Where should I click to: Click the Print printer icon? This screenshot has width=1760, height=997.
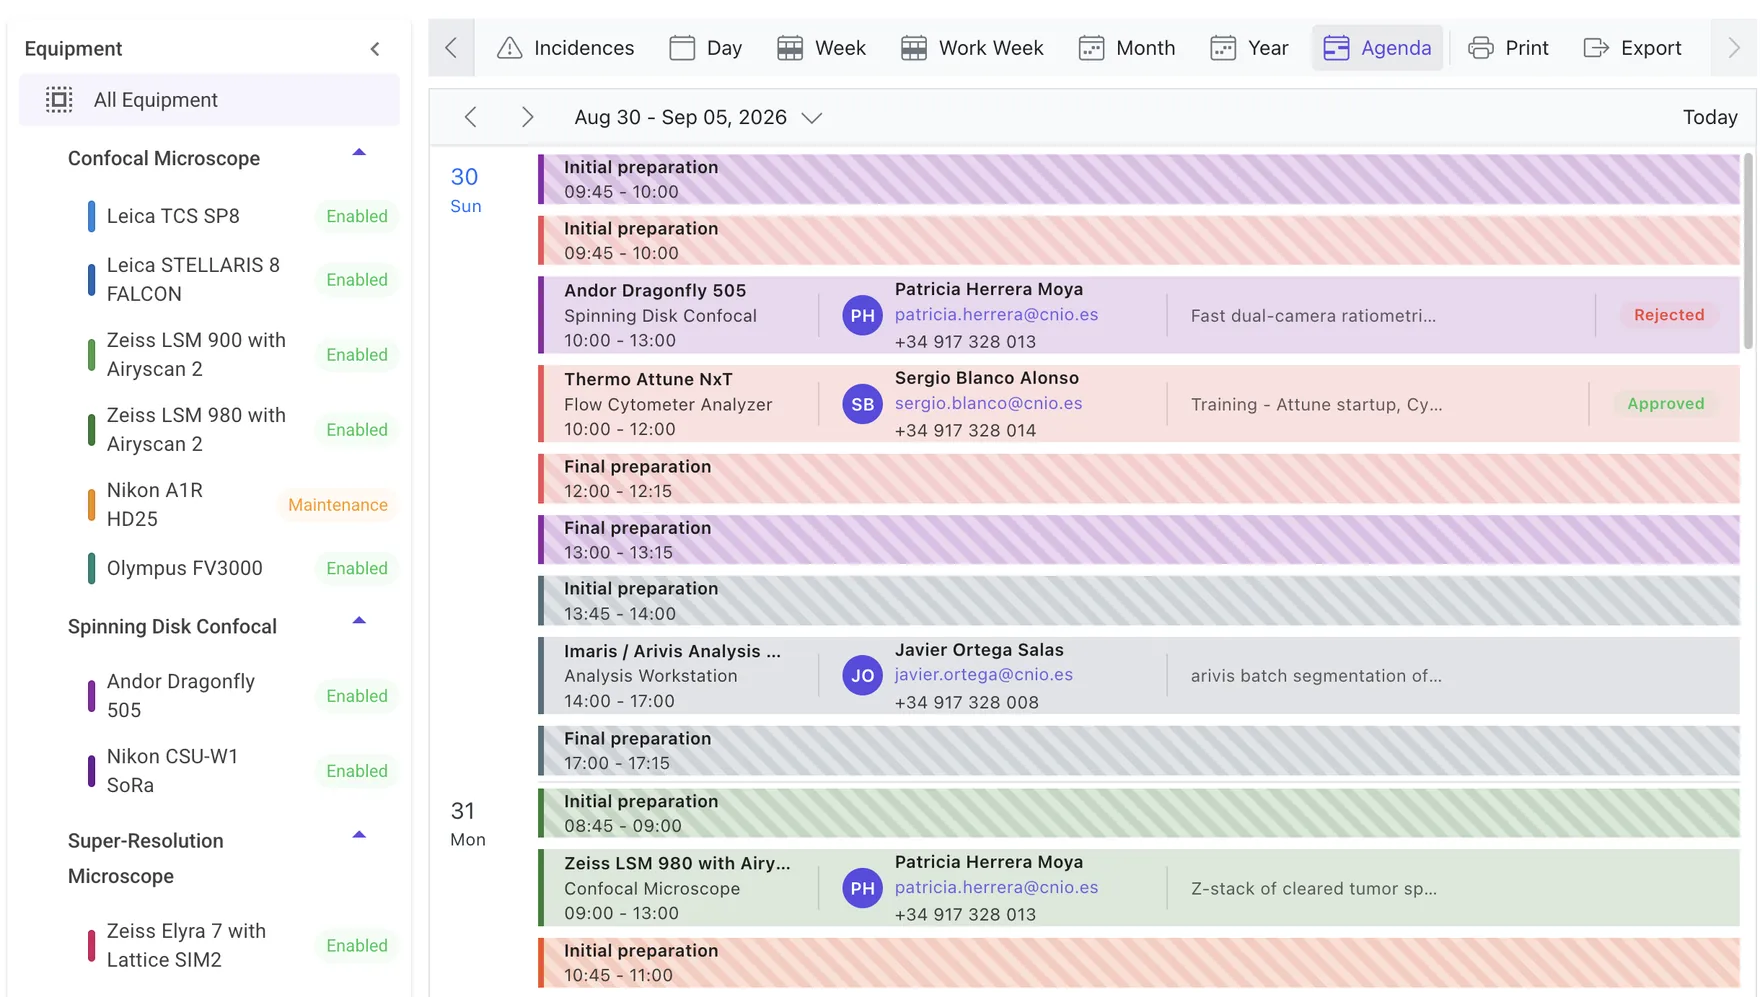1481,48
